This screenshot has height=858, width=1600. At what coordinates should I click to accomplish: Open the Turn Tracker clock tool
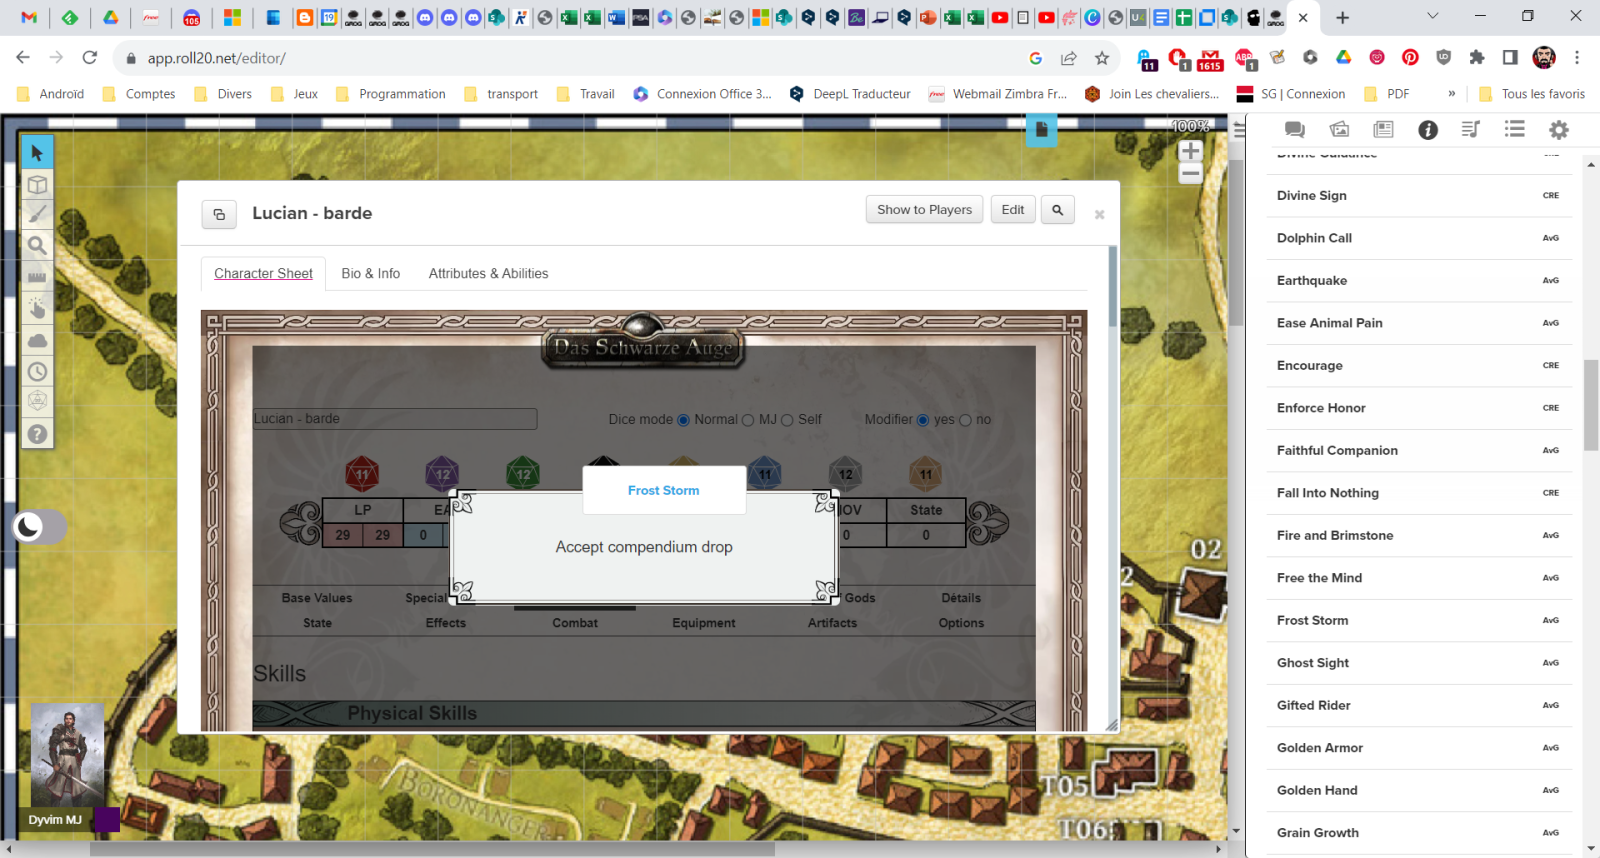coord(37,371)
